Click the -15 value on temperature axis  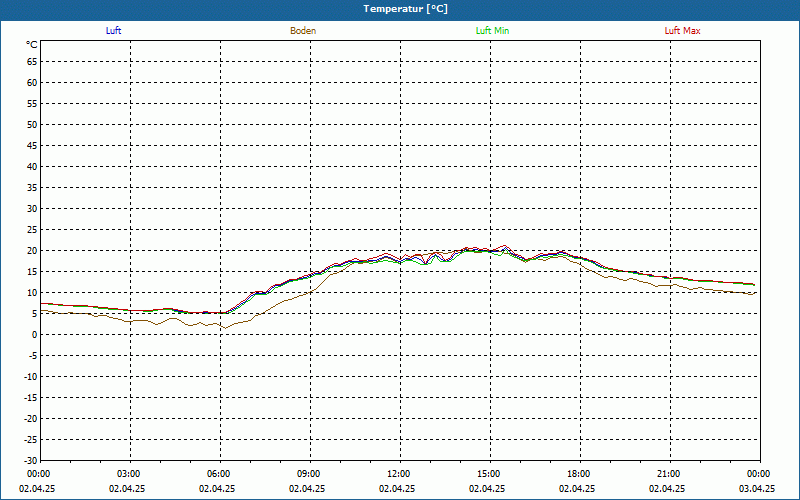(31, 397)
